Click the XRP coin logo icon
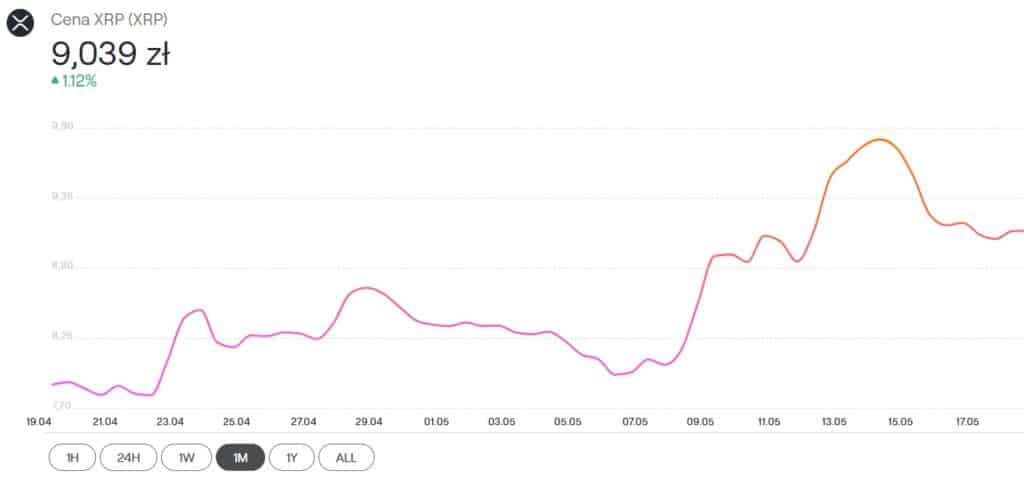 pyautogui.click(x=20, y=23)
